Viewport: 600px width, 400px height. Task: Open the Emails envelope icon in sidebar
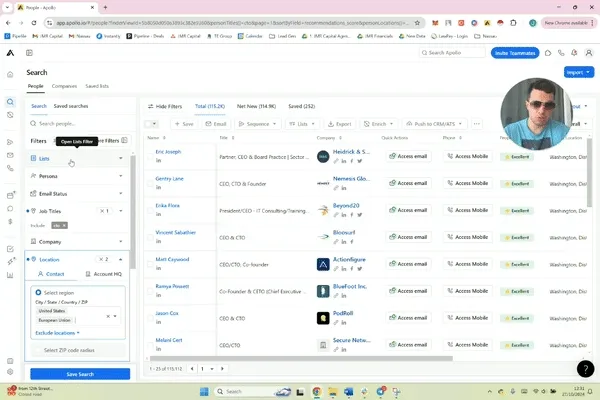point(10,155)
